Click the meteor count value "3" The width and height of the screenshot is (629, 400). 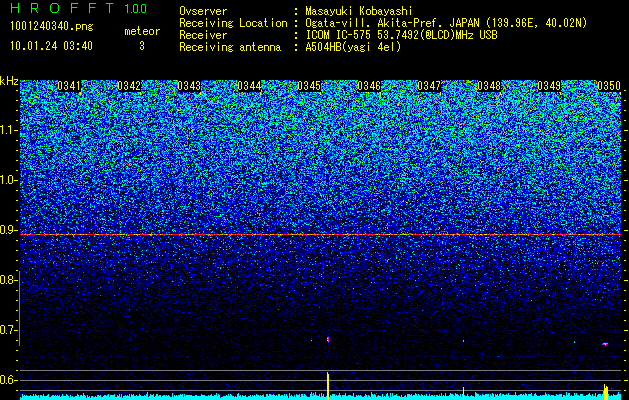(x=142, y=46)
